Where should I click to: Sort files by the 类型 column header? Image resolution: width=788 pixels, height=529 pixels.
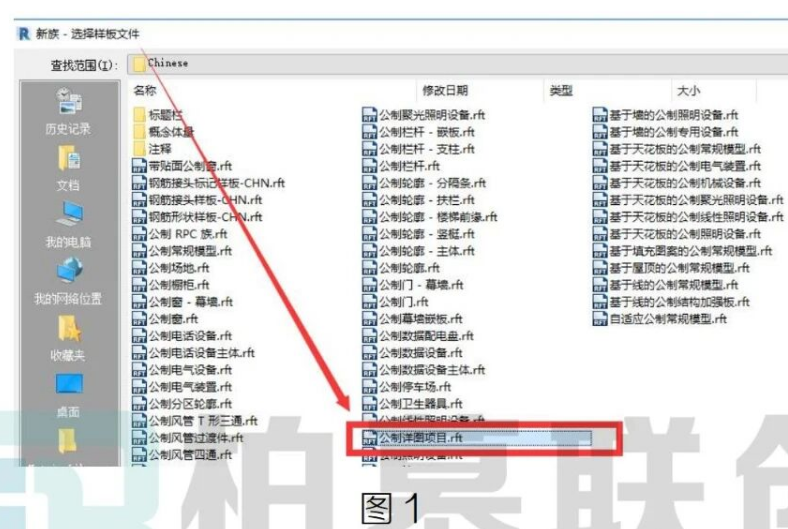click(x=561, y=90)
